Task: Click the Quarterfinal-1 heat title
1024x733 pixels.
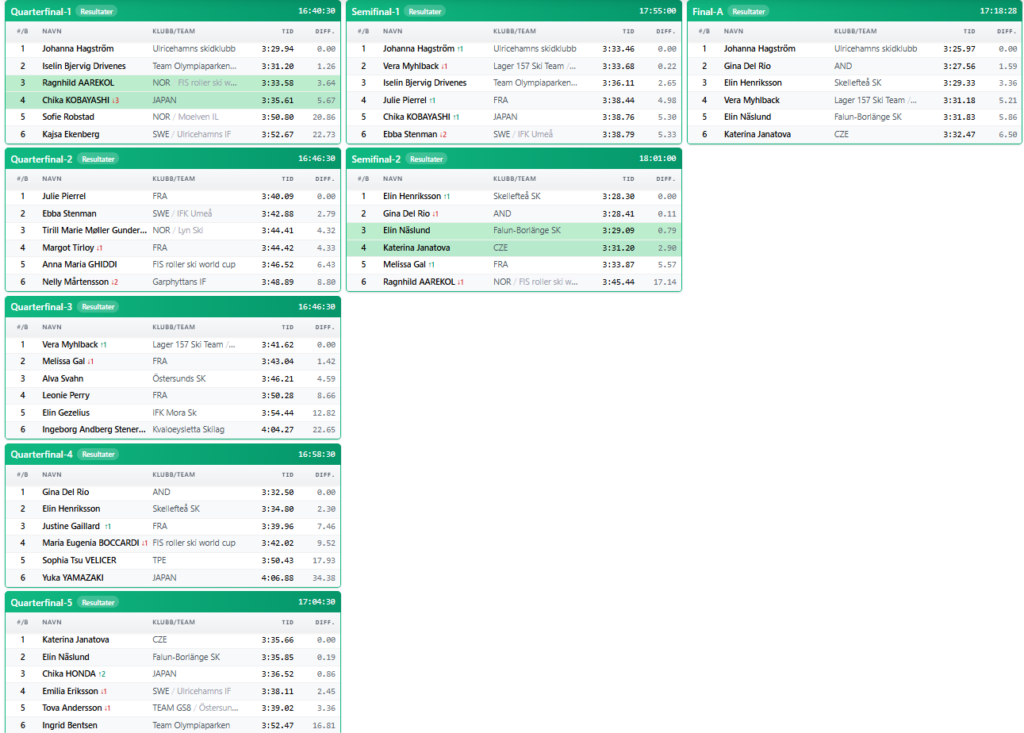Action: pos(41,11)
